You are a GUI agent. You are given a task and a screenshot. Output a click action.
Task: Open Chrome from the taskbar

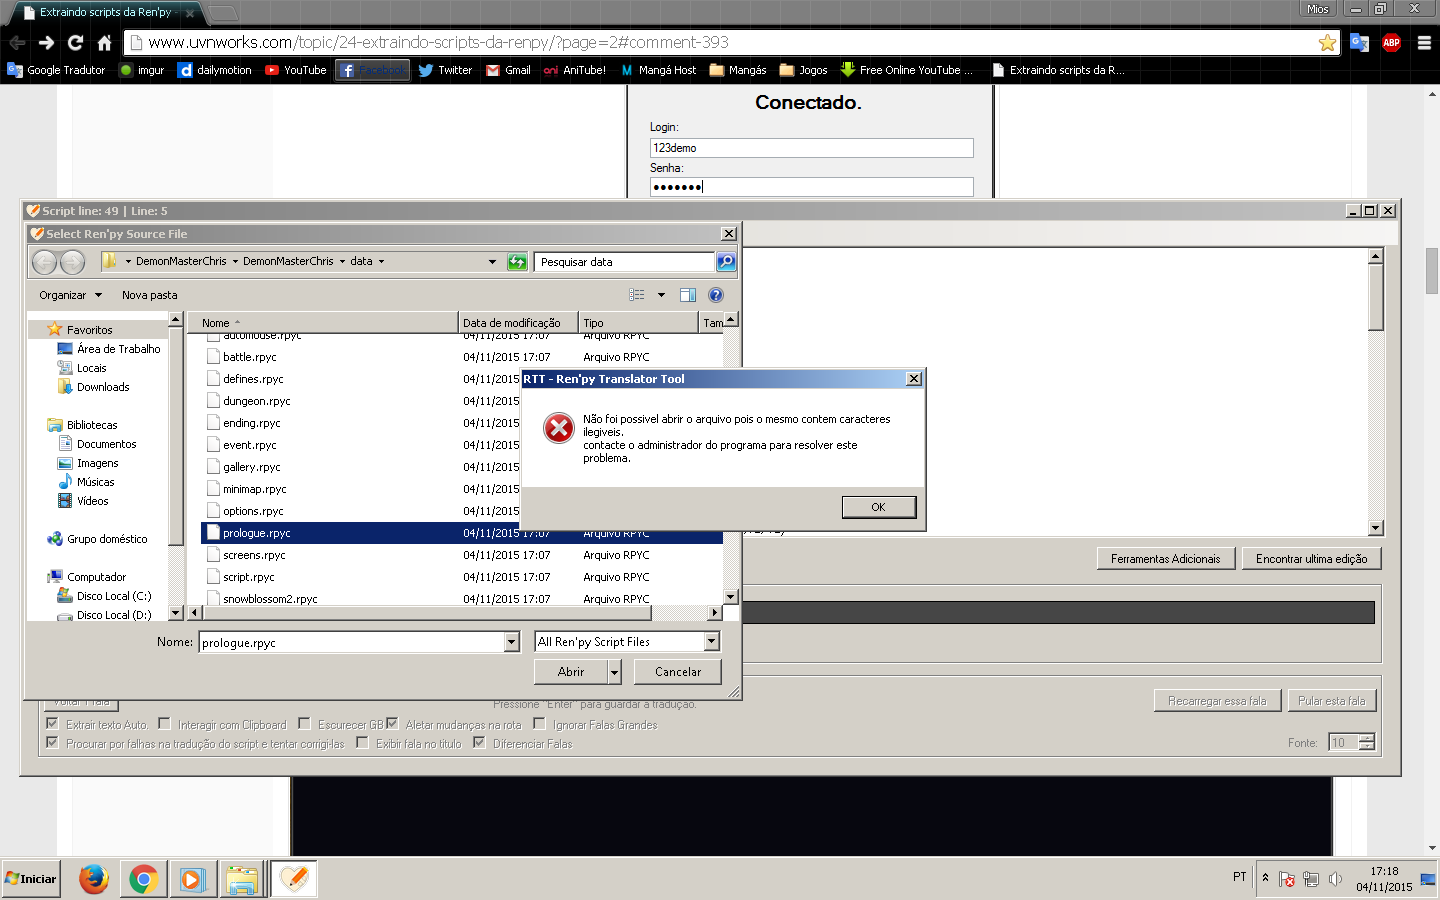(x=143, y=879)
